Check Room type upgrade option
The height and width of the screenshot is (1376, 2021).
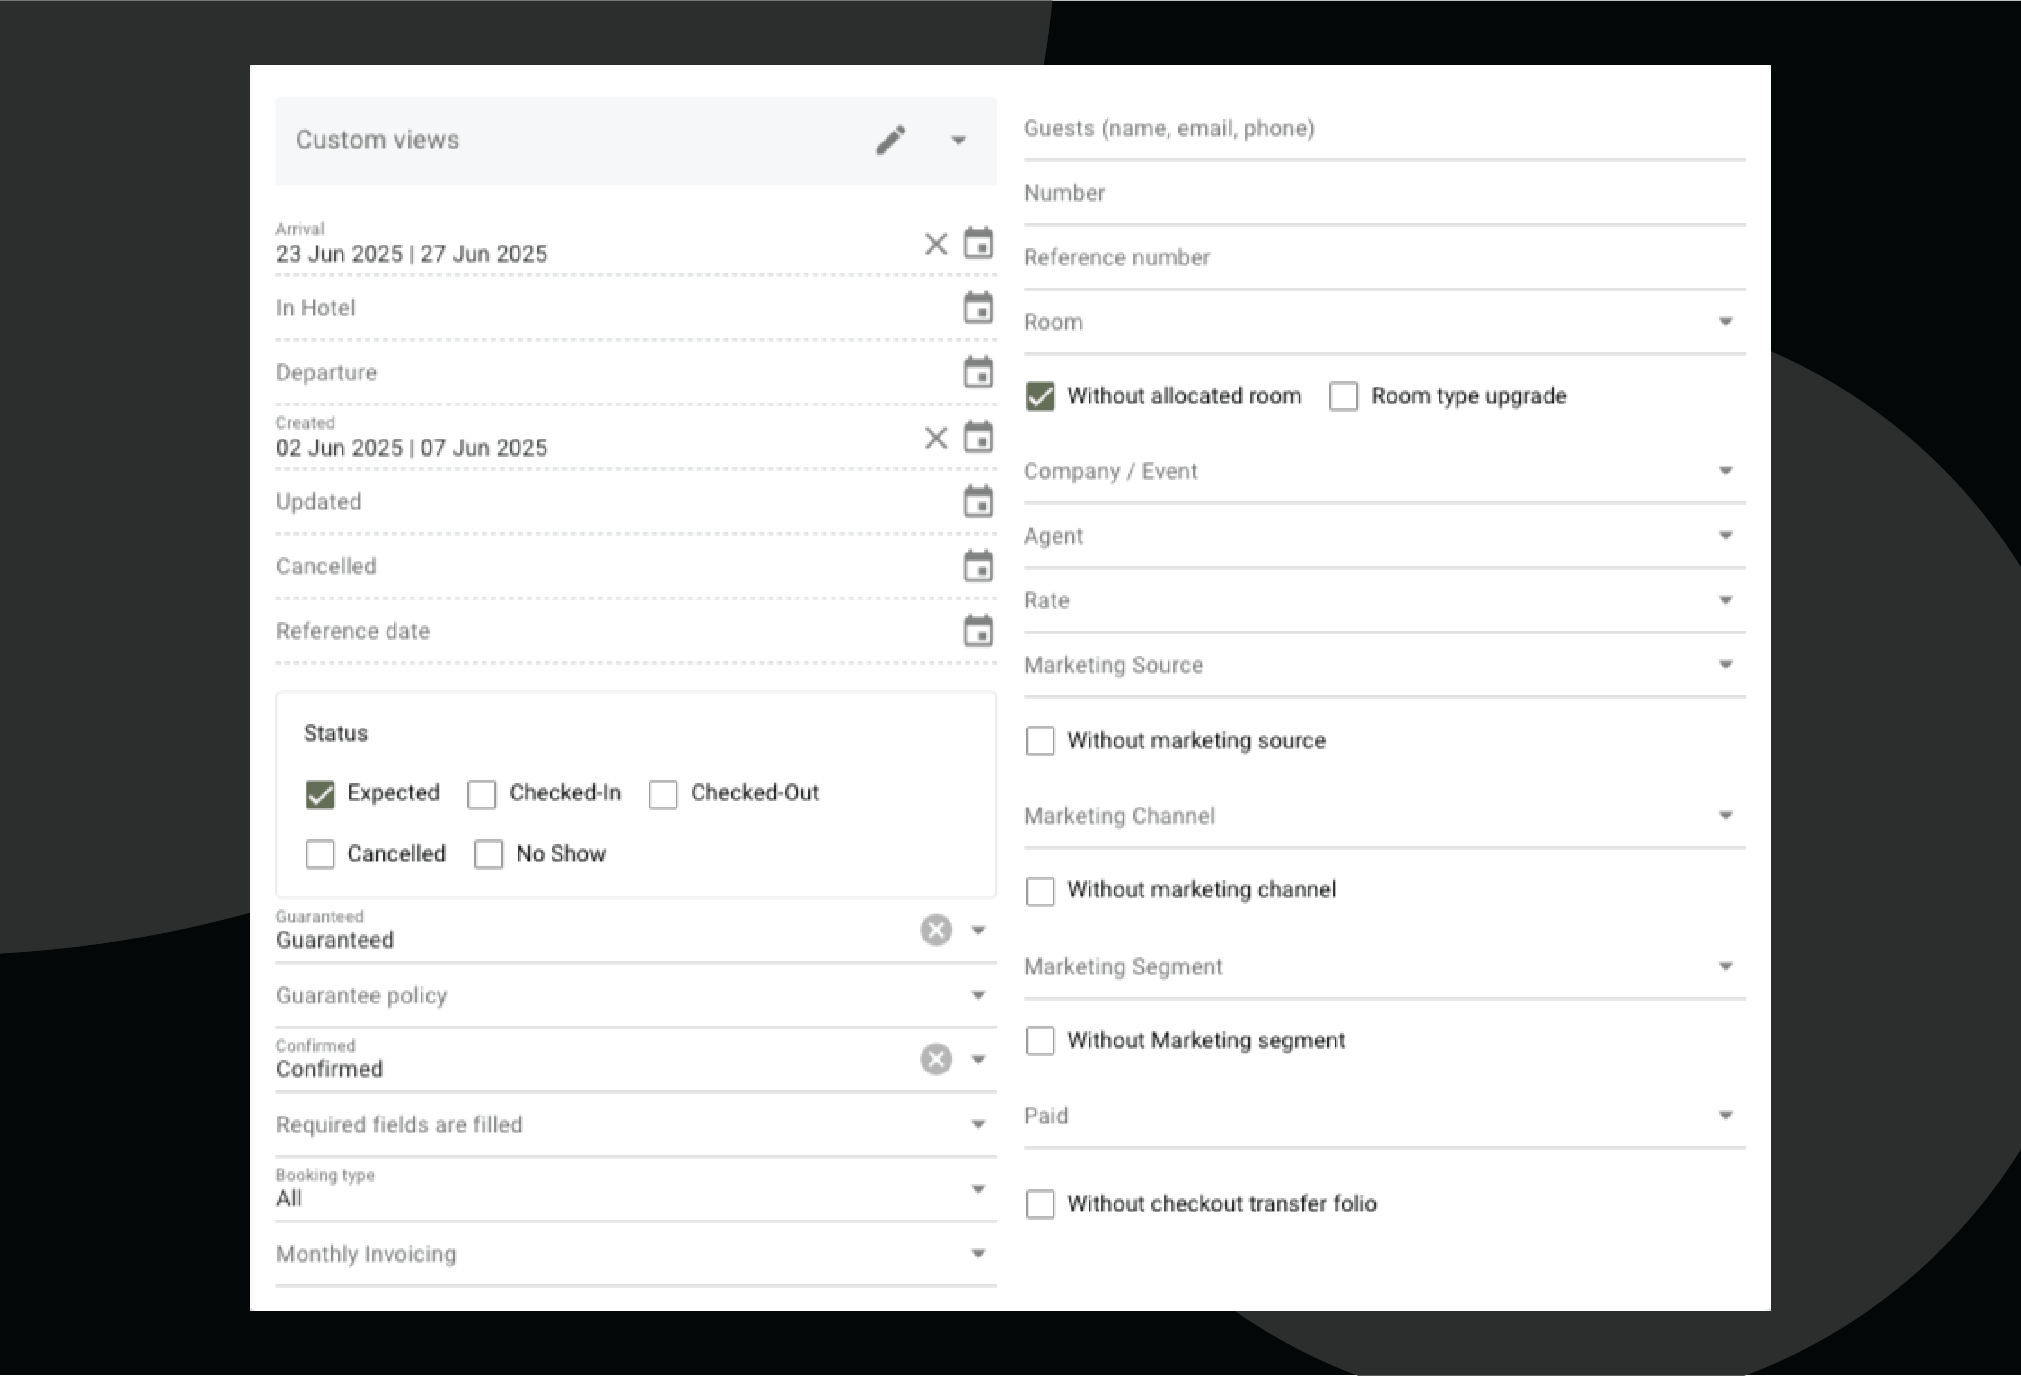point(1343,396)
